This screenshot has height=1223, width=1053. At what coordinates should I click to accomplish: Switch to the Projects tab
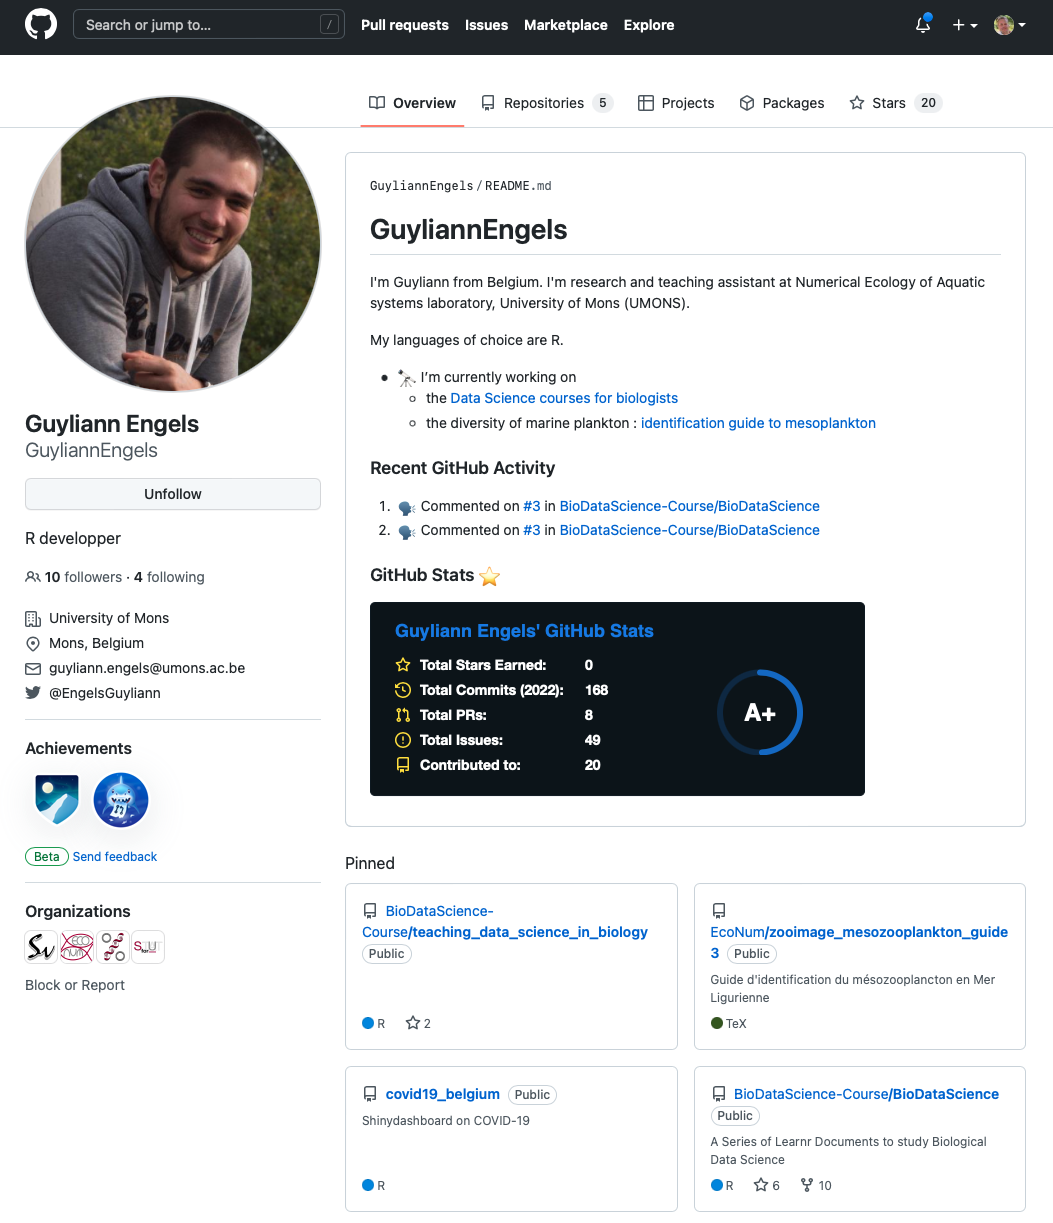[x=676, y=103]
